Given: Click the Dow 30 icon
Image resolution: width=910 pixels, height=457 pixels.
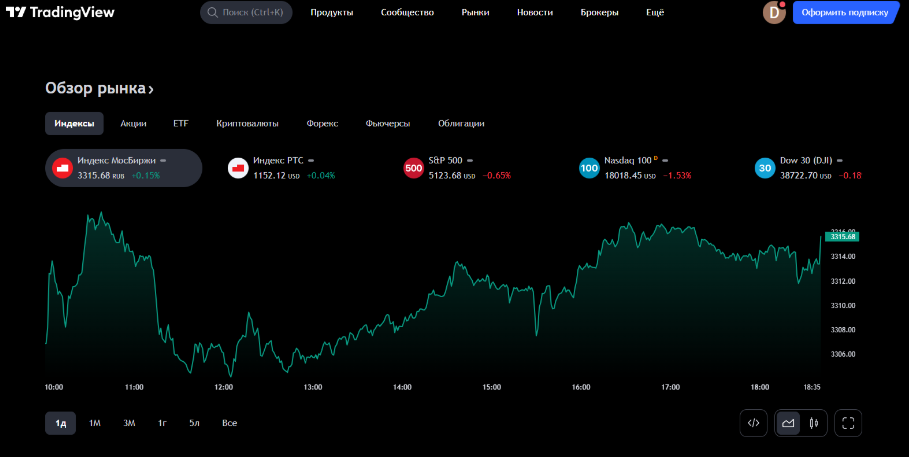Looking at the screenshot, I should click(765, 168).
